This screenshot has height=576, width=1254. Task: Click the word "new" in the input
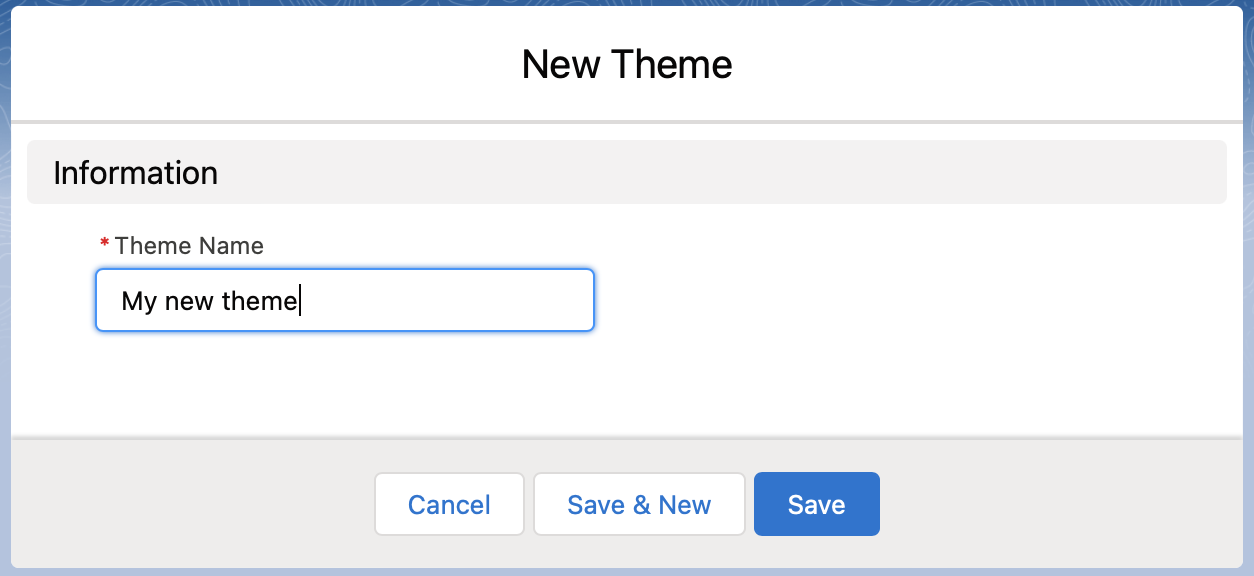[x=190, y=301]
